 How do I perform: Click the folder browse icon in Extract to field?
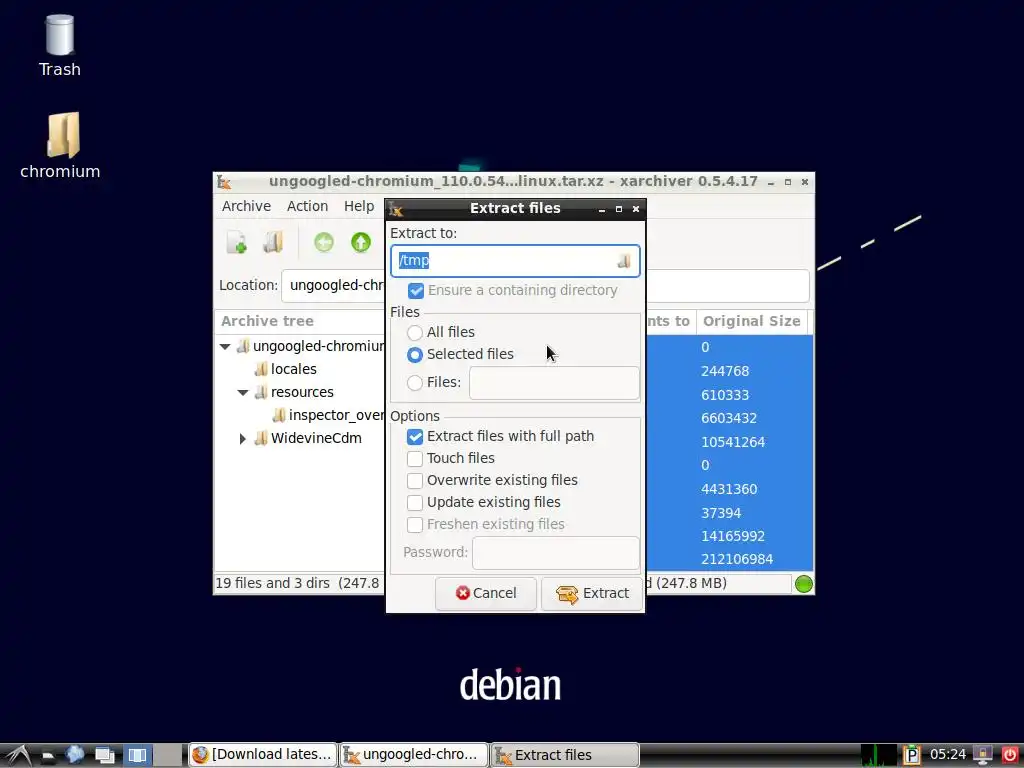624,261
